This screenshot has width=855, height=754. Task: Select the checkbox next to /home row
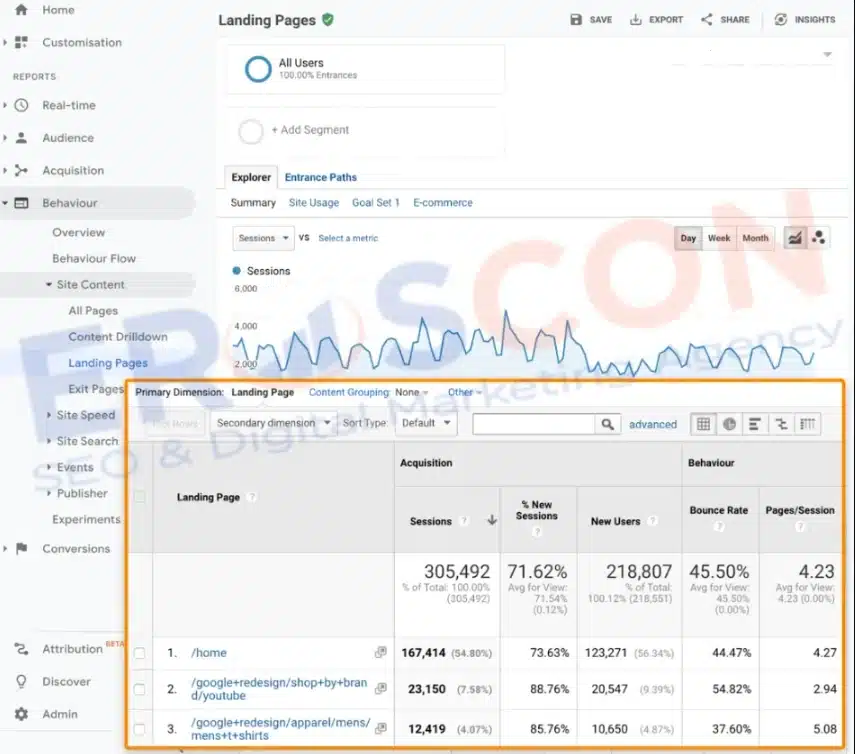pyautogui.click(x=141, y=653)
